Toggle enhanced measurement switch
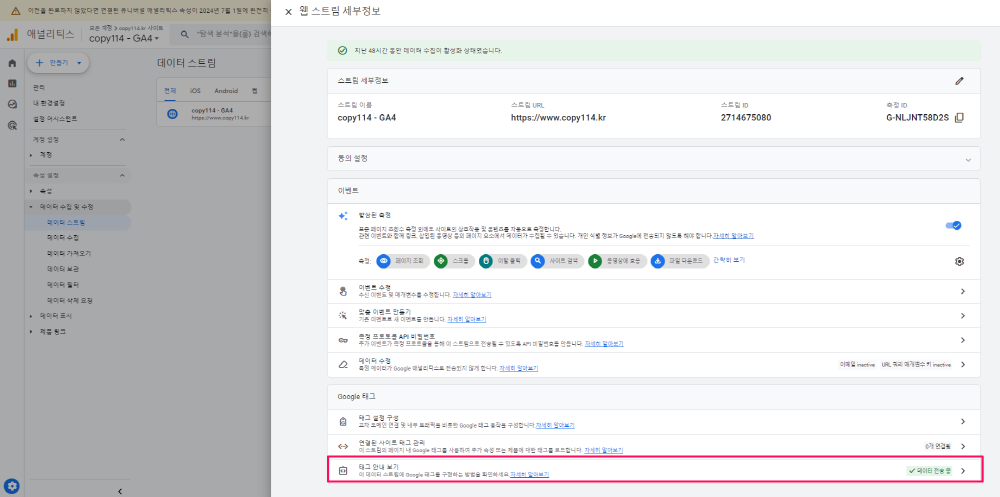1000x497 pixels. 953,225
